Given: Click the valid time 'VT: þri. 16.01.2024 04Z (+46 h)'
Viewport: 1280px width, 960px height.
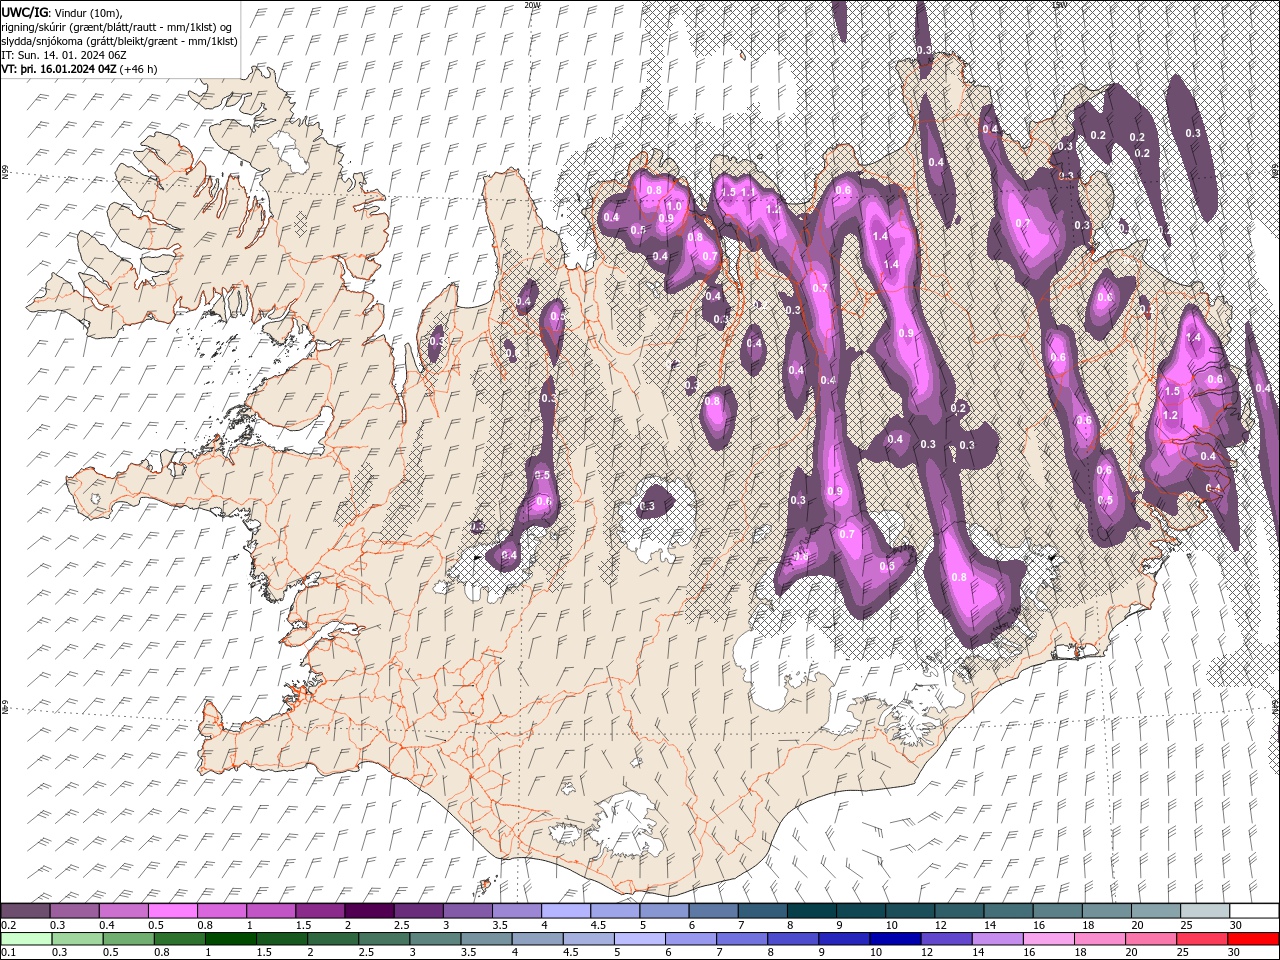Looking at the screenshot, I should [79, 69].
